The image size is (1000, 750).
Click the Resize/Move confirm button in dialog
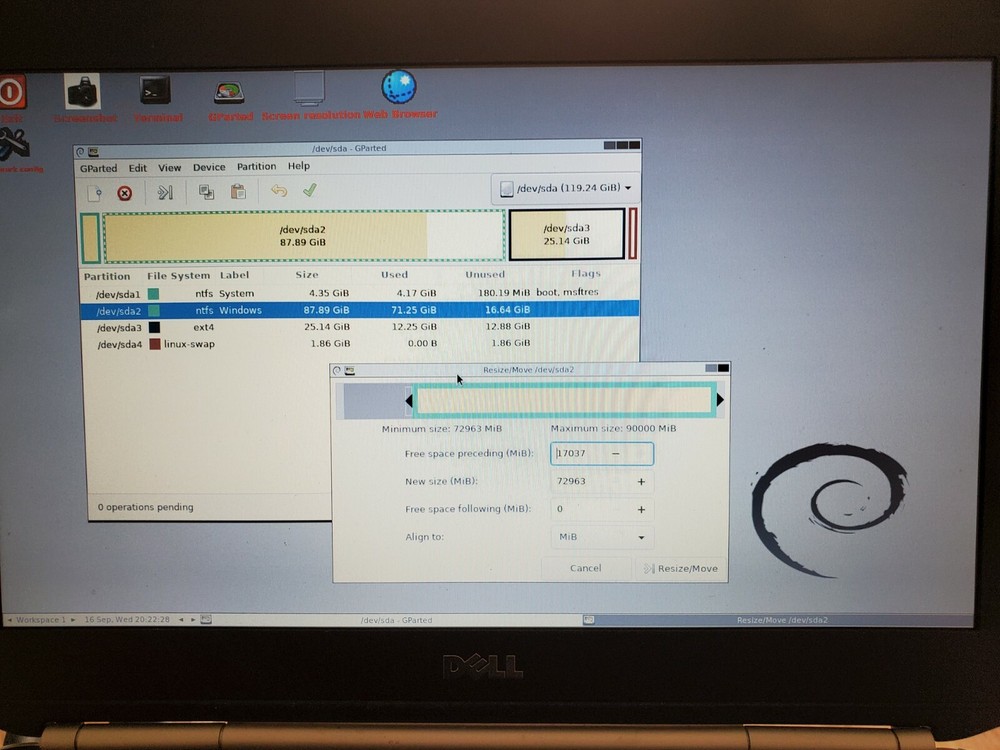pos(680,568)
